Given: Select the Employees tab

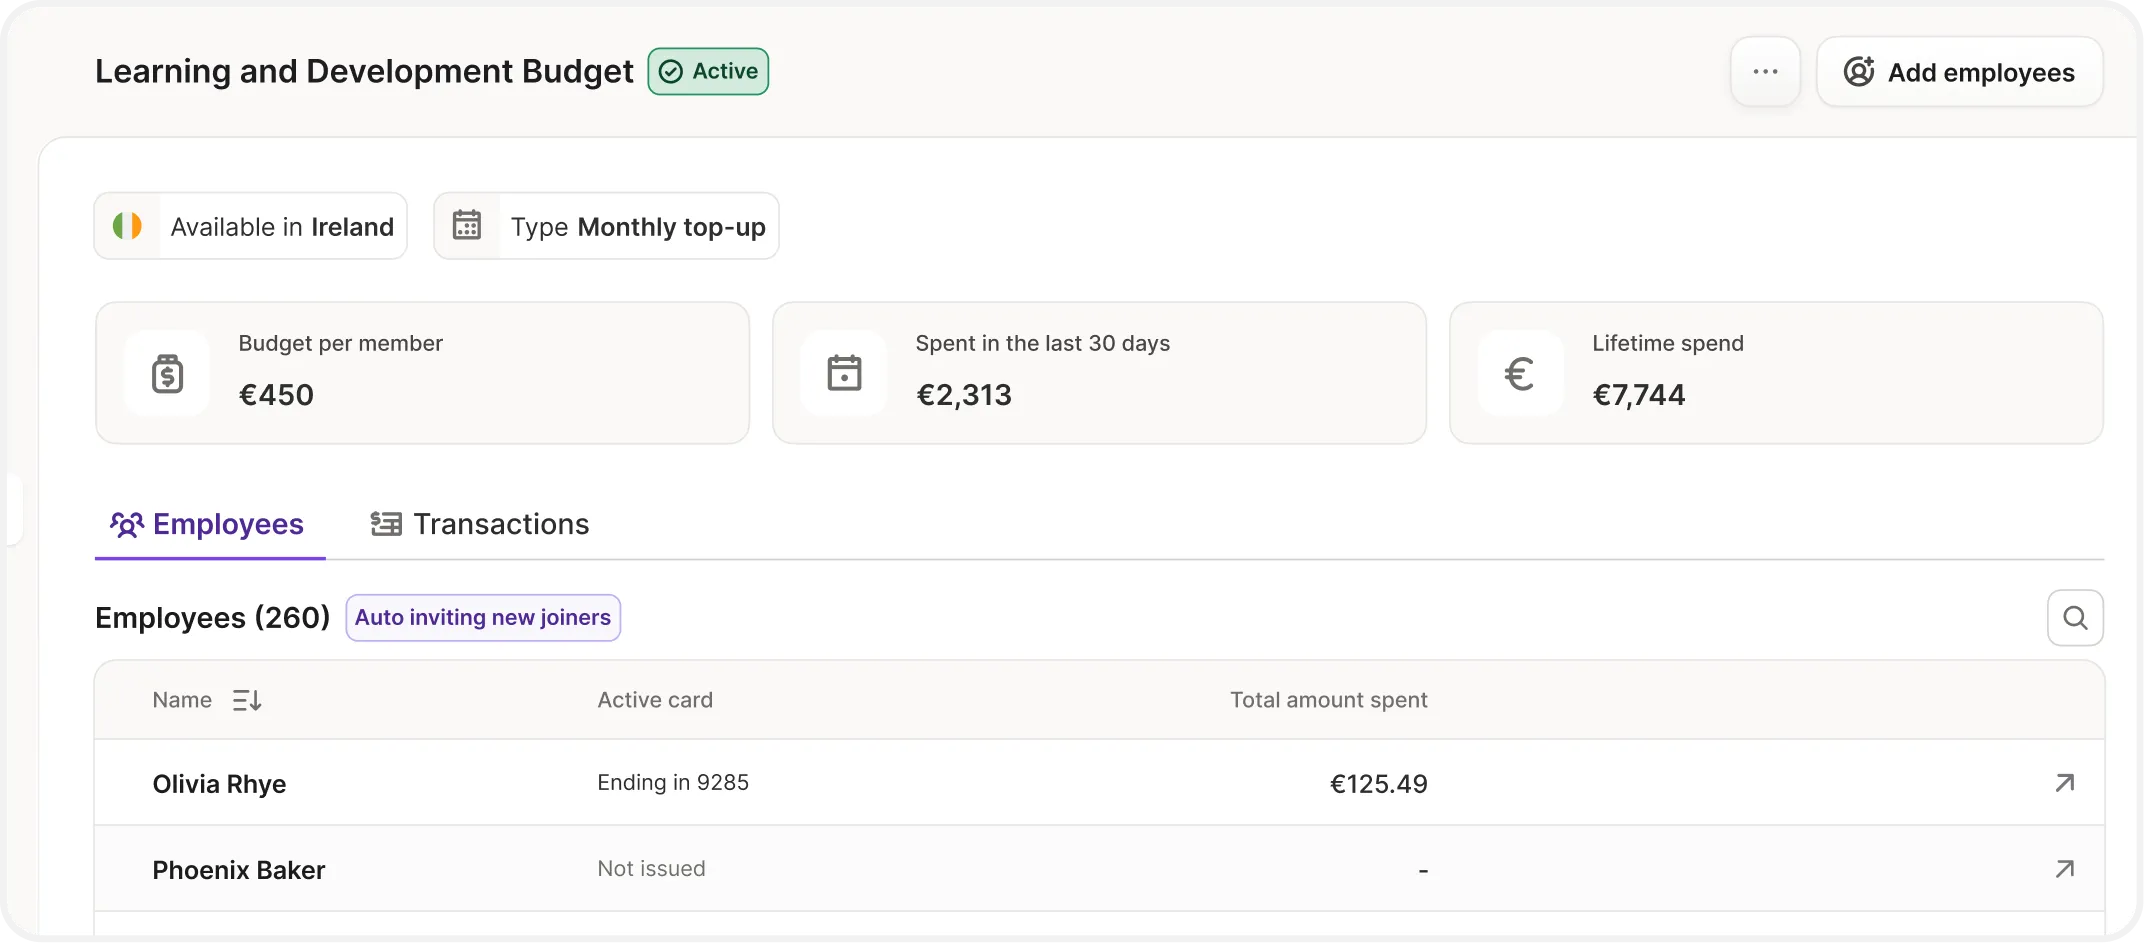Looking at the screenshot, I should click(208, 524).
